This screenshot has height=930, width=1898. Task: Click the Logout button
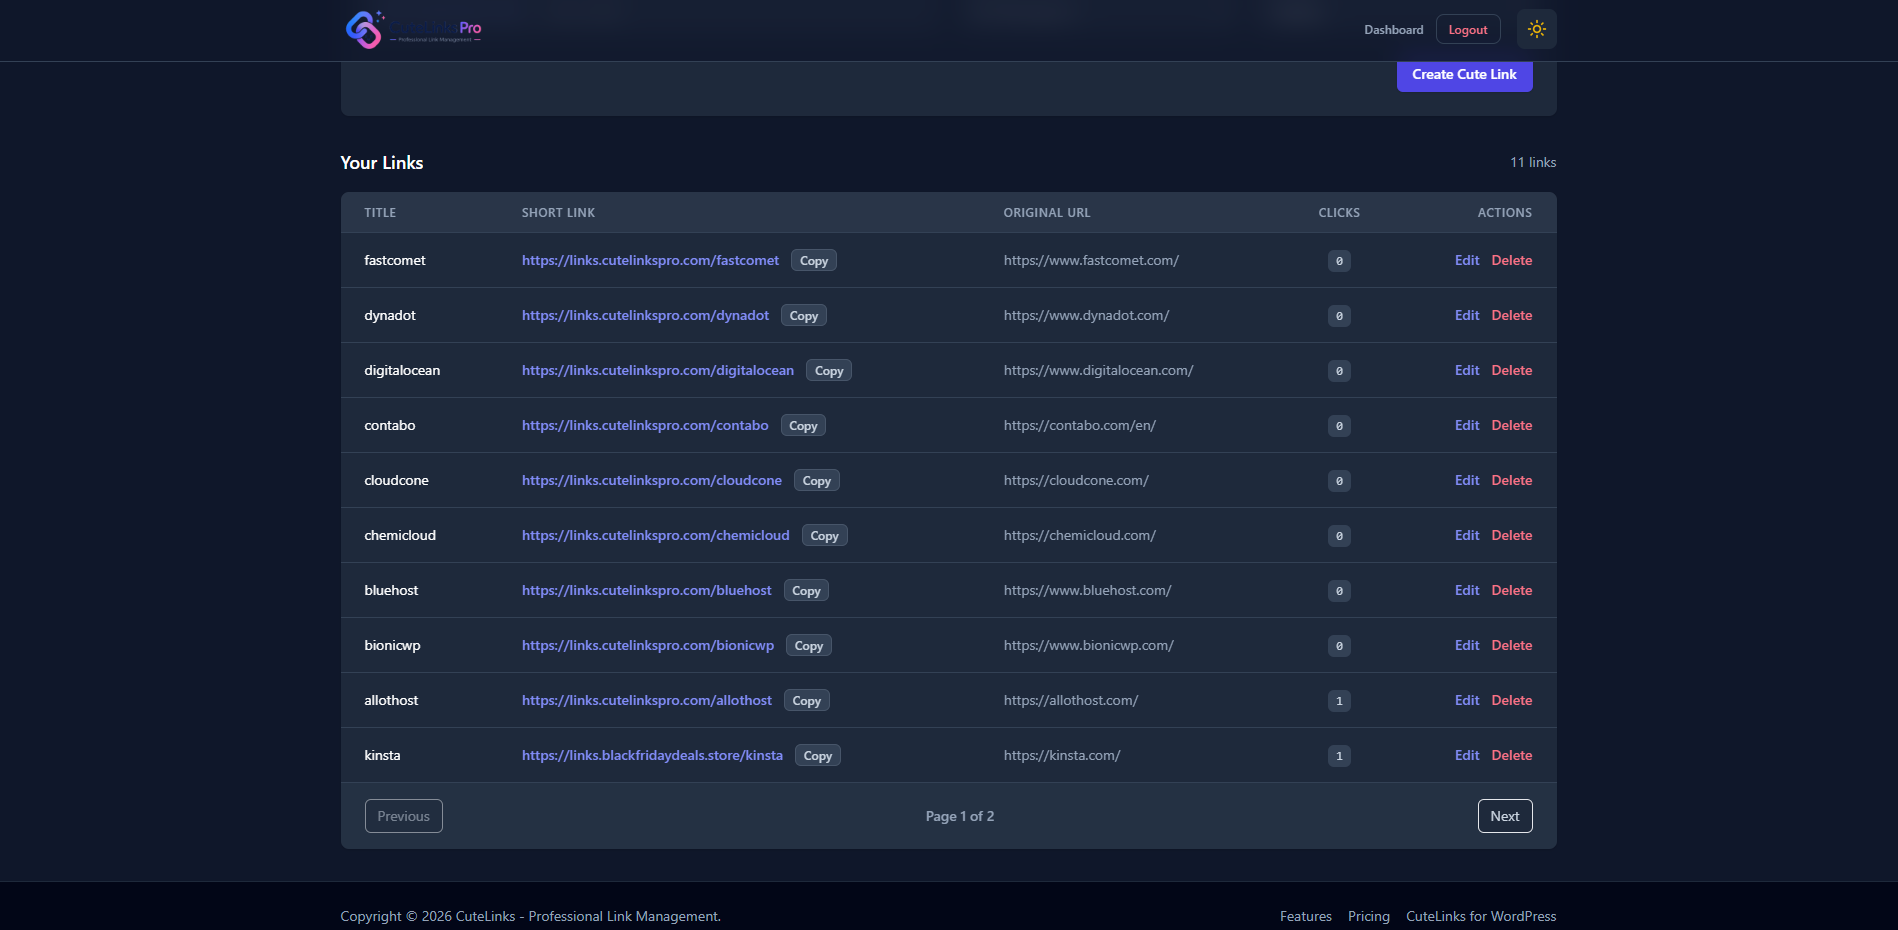pyautogui.click(x=1468, y=30)
